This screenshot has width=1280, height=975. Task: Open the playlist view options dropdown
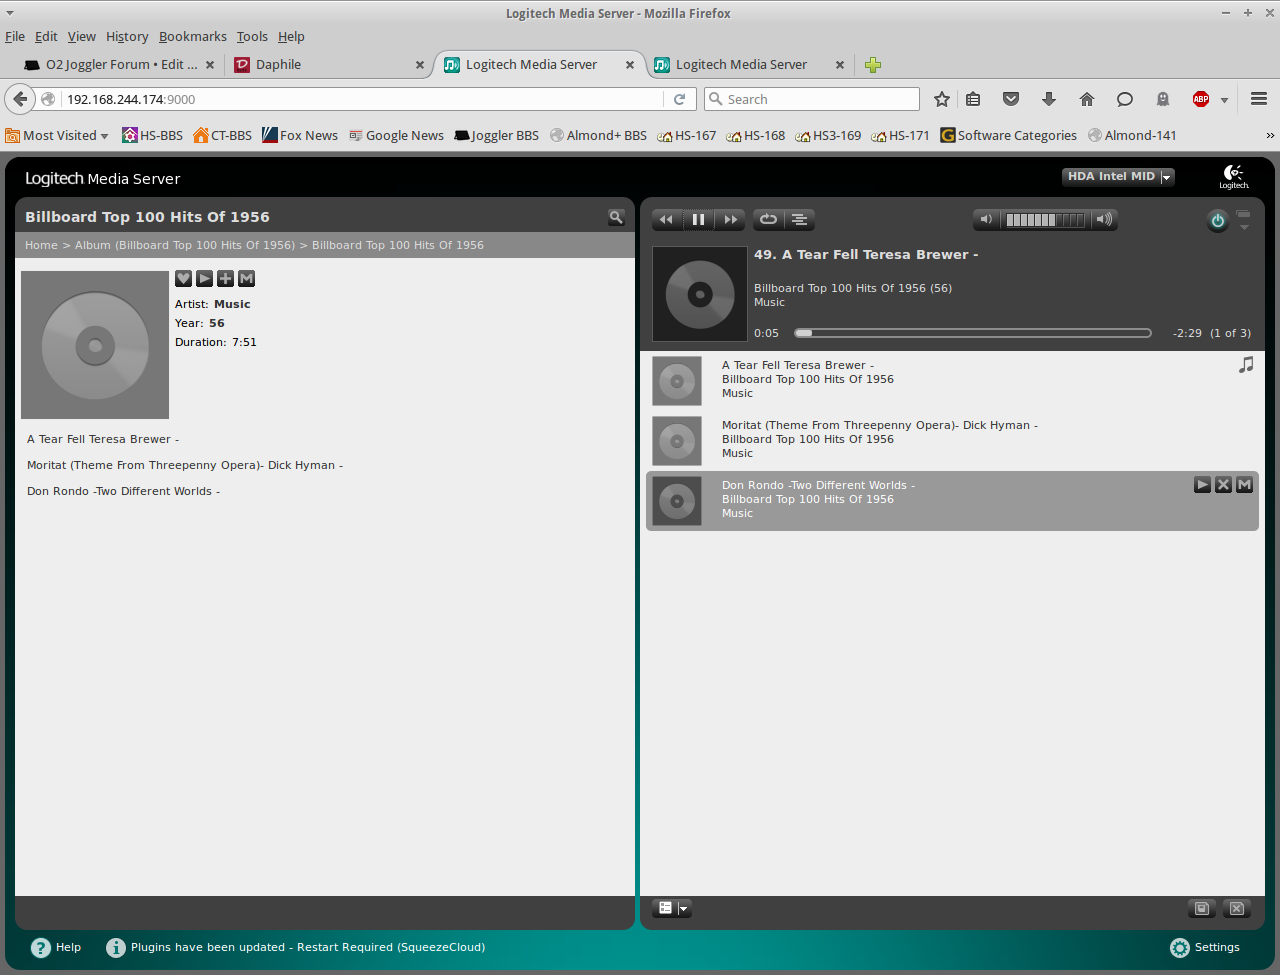(672, 908)
